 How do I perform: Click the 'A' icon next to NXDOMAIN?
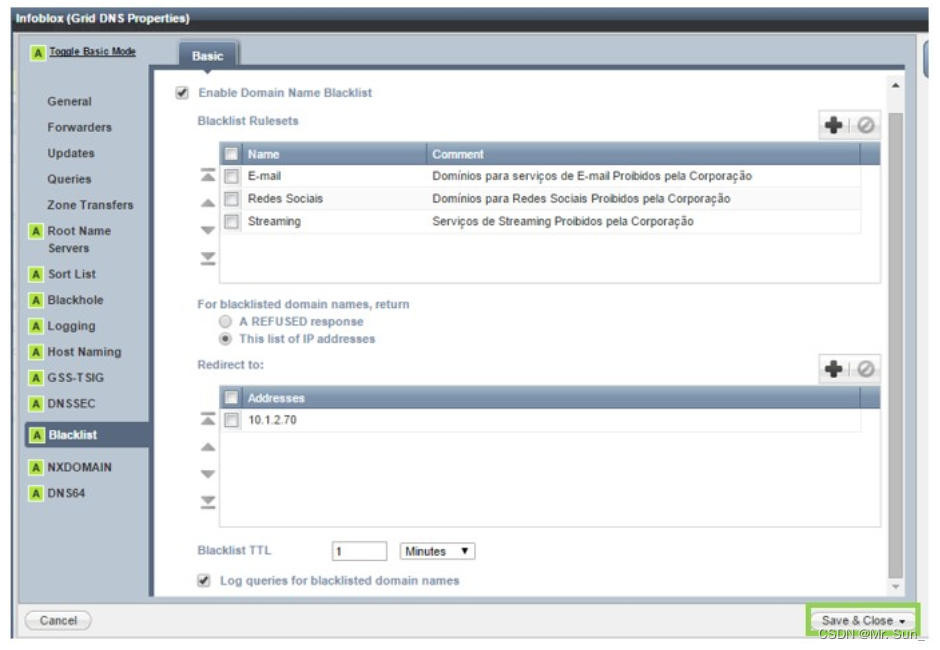pyautogui.click(x=36, y=467)
